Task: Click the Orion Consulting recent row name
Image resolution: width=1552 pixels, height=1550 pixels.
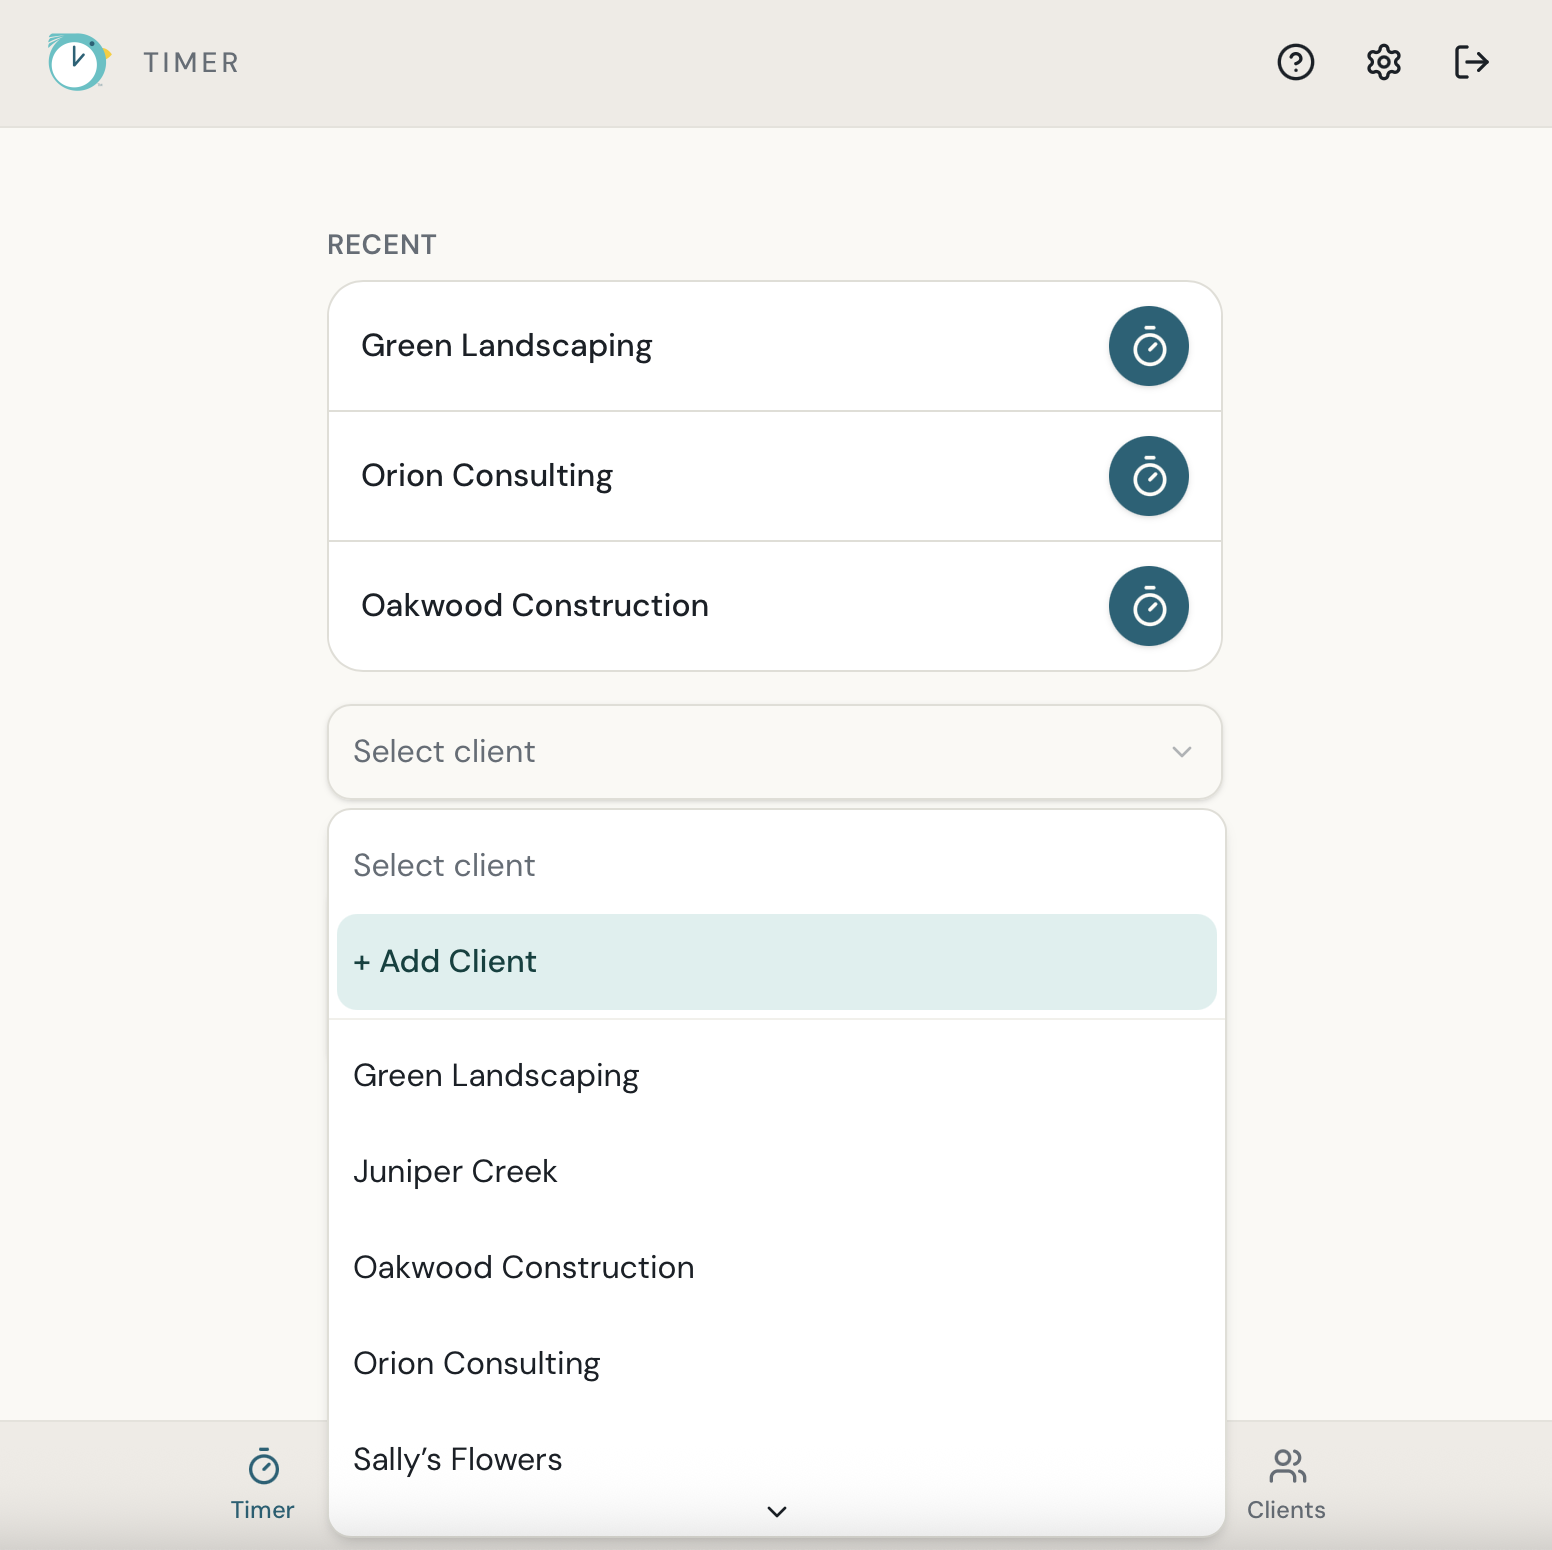Action: click(487, 476)
